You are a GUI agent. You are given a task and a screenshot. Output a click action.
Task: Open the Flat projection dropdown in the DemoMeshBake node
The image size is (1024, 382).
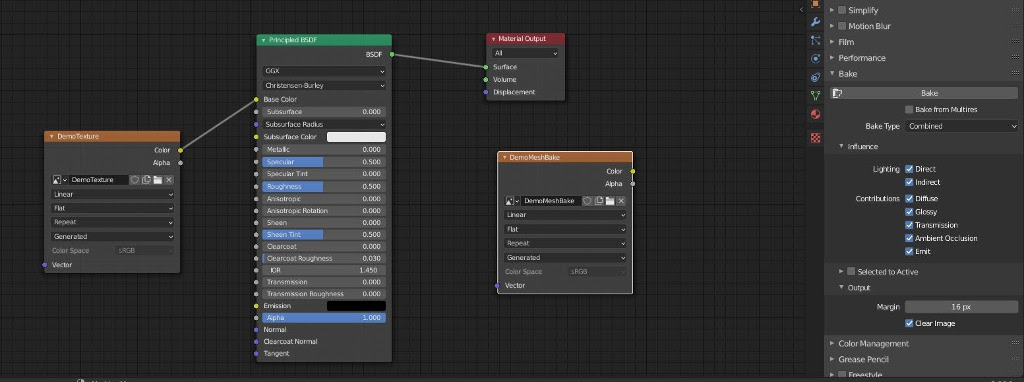point(566,229)
